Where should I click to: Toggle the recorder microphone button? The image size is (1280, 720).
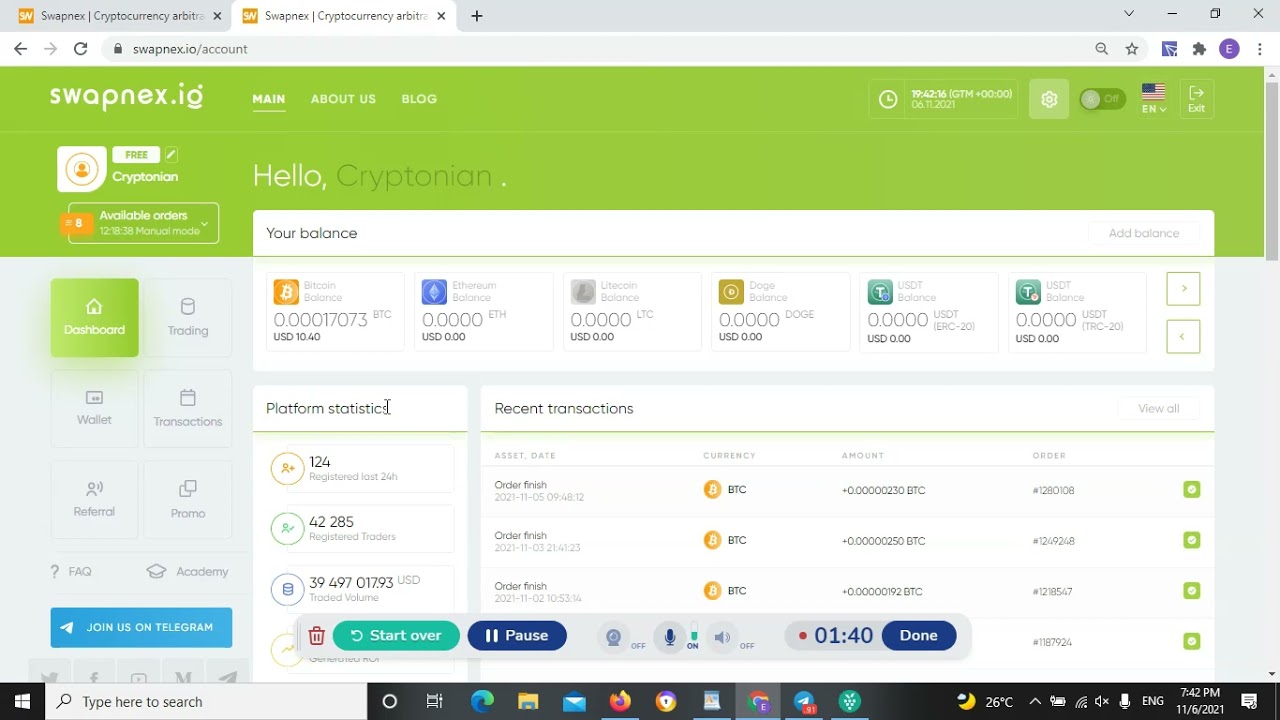click(x=670, y=637)
